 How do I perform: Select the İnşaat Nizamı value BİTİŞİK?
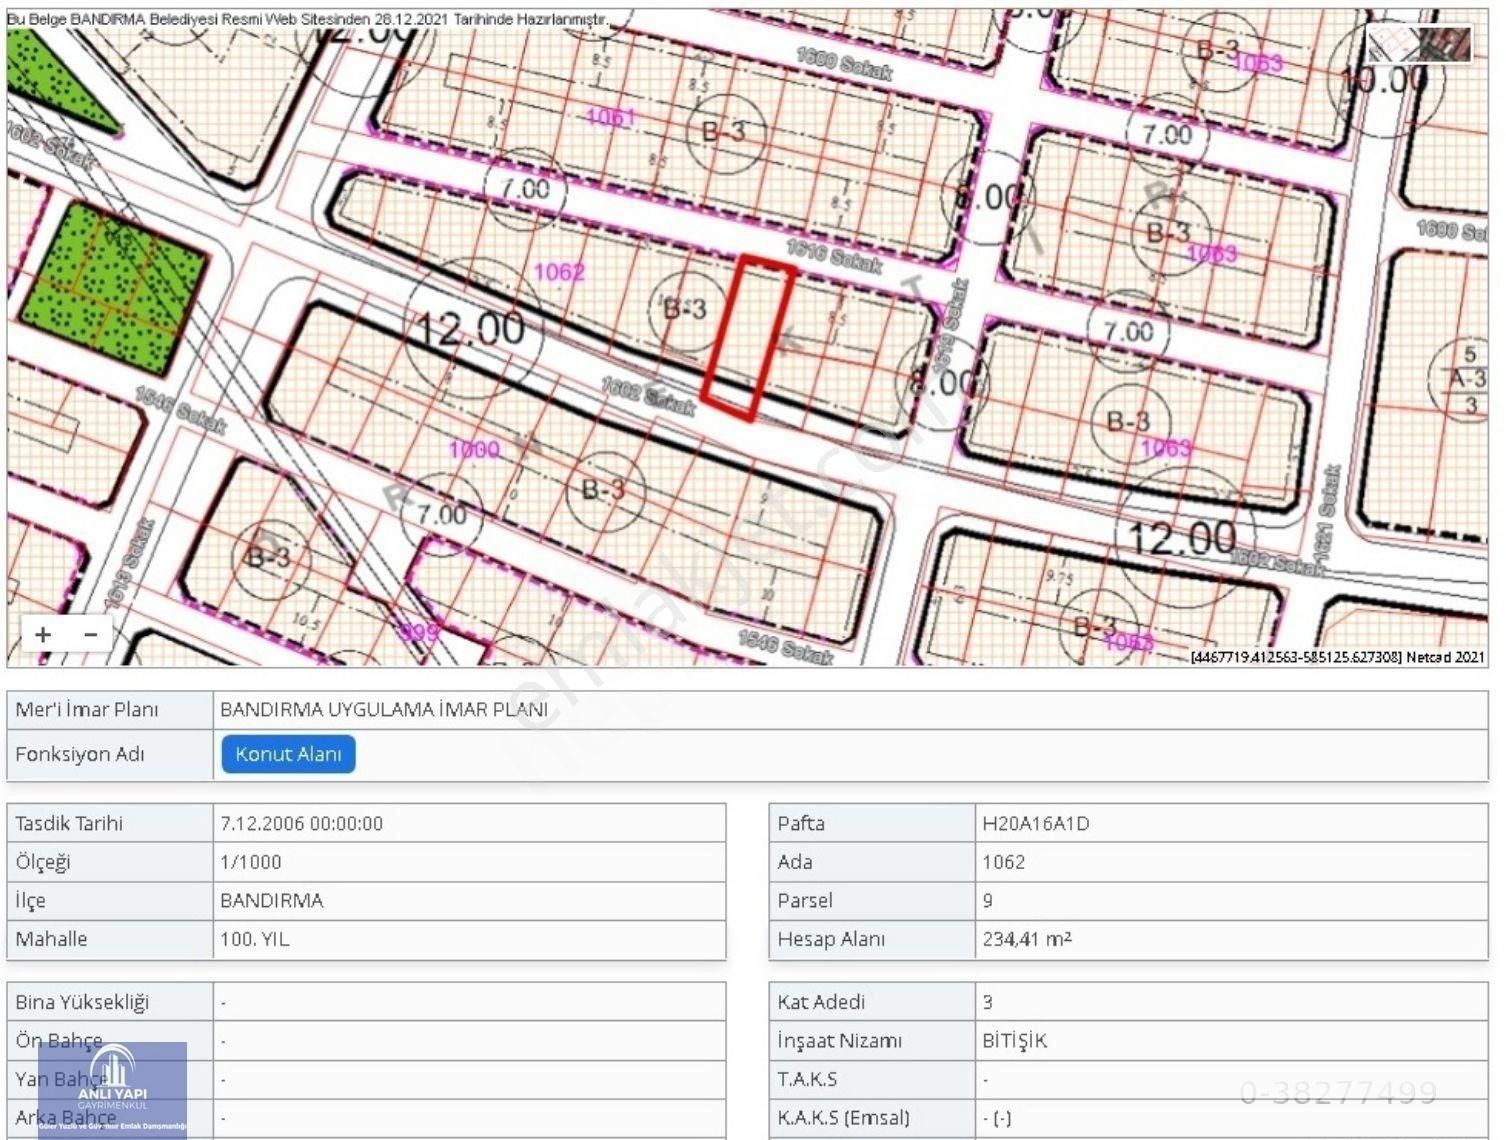(x=1014, y=1041)
